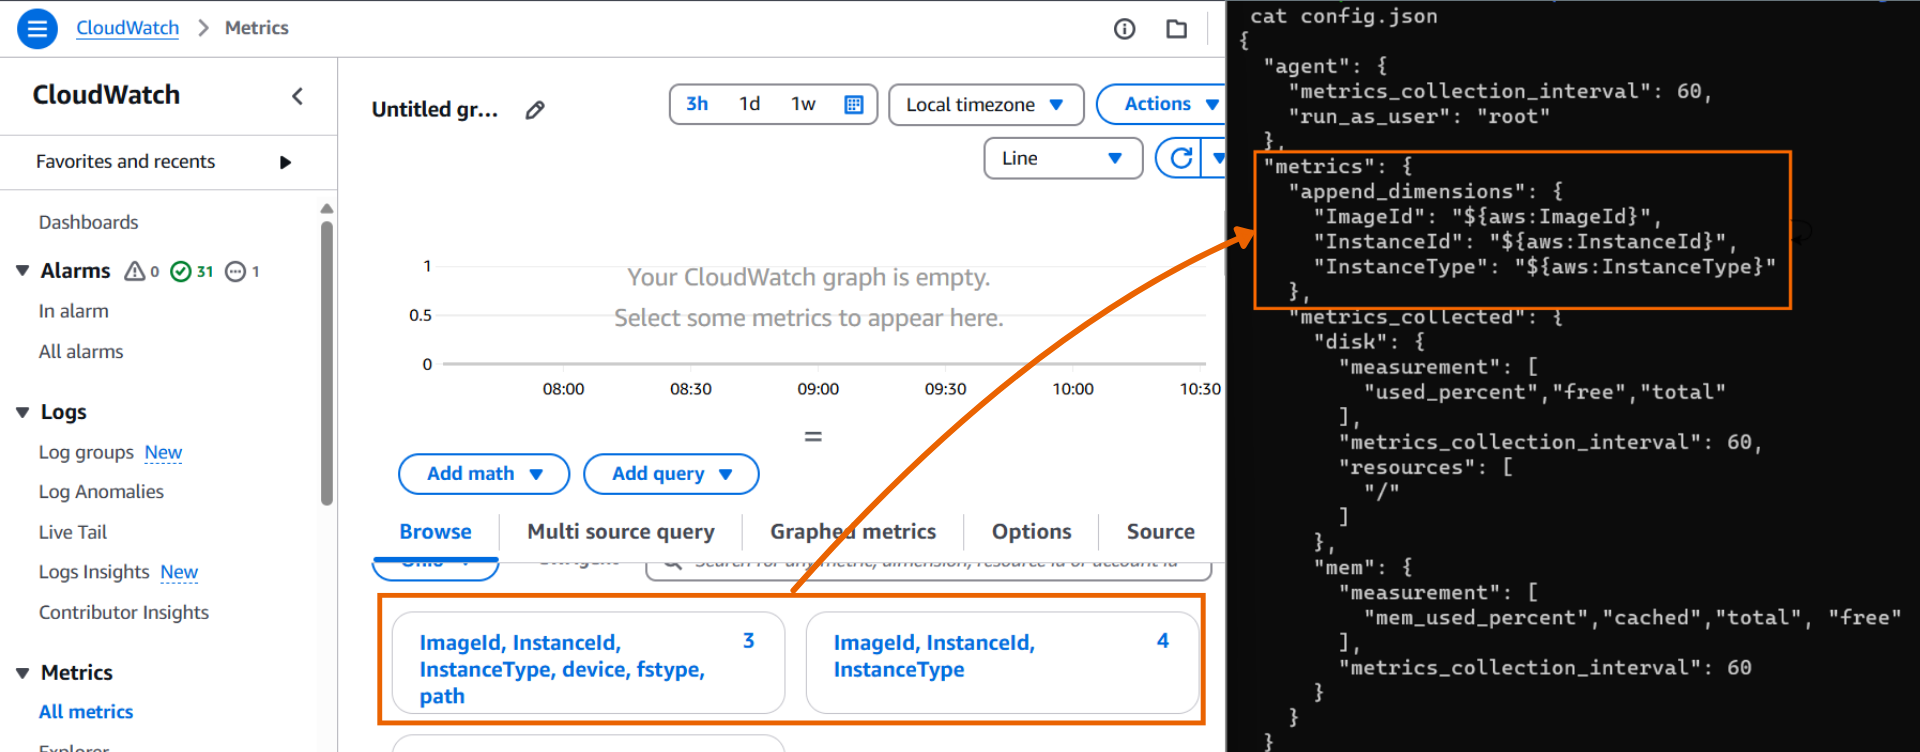
Task: Click the insufficient data alarms icon
Action: (x=236, y=271)
